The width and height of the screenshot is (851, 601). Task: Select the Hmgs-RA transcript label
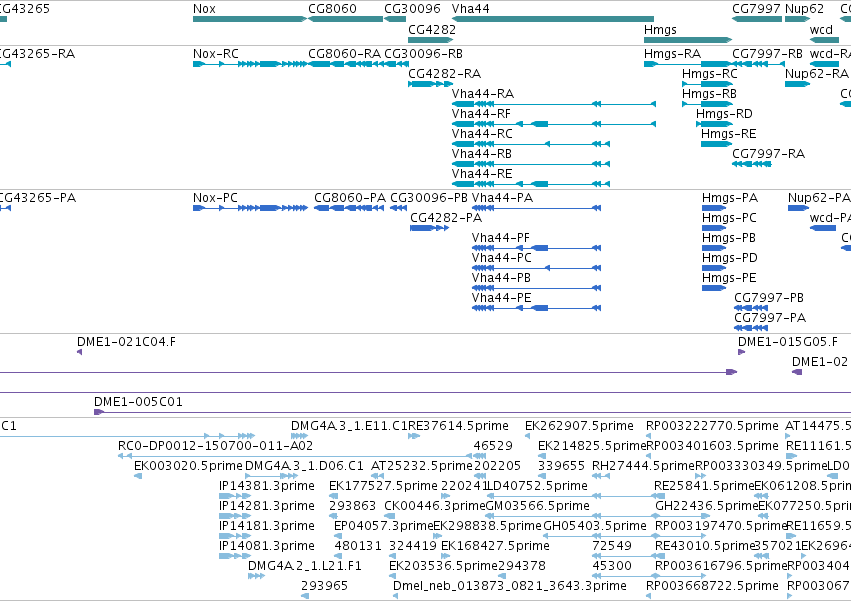point(672,54)
